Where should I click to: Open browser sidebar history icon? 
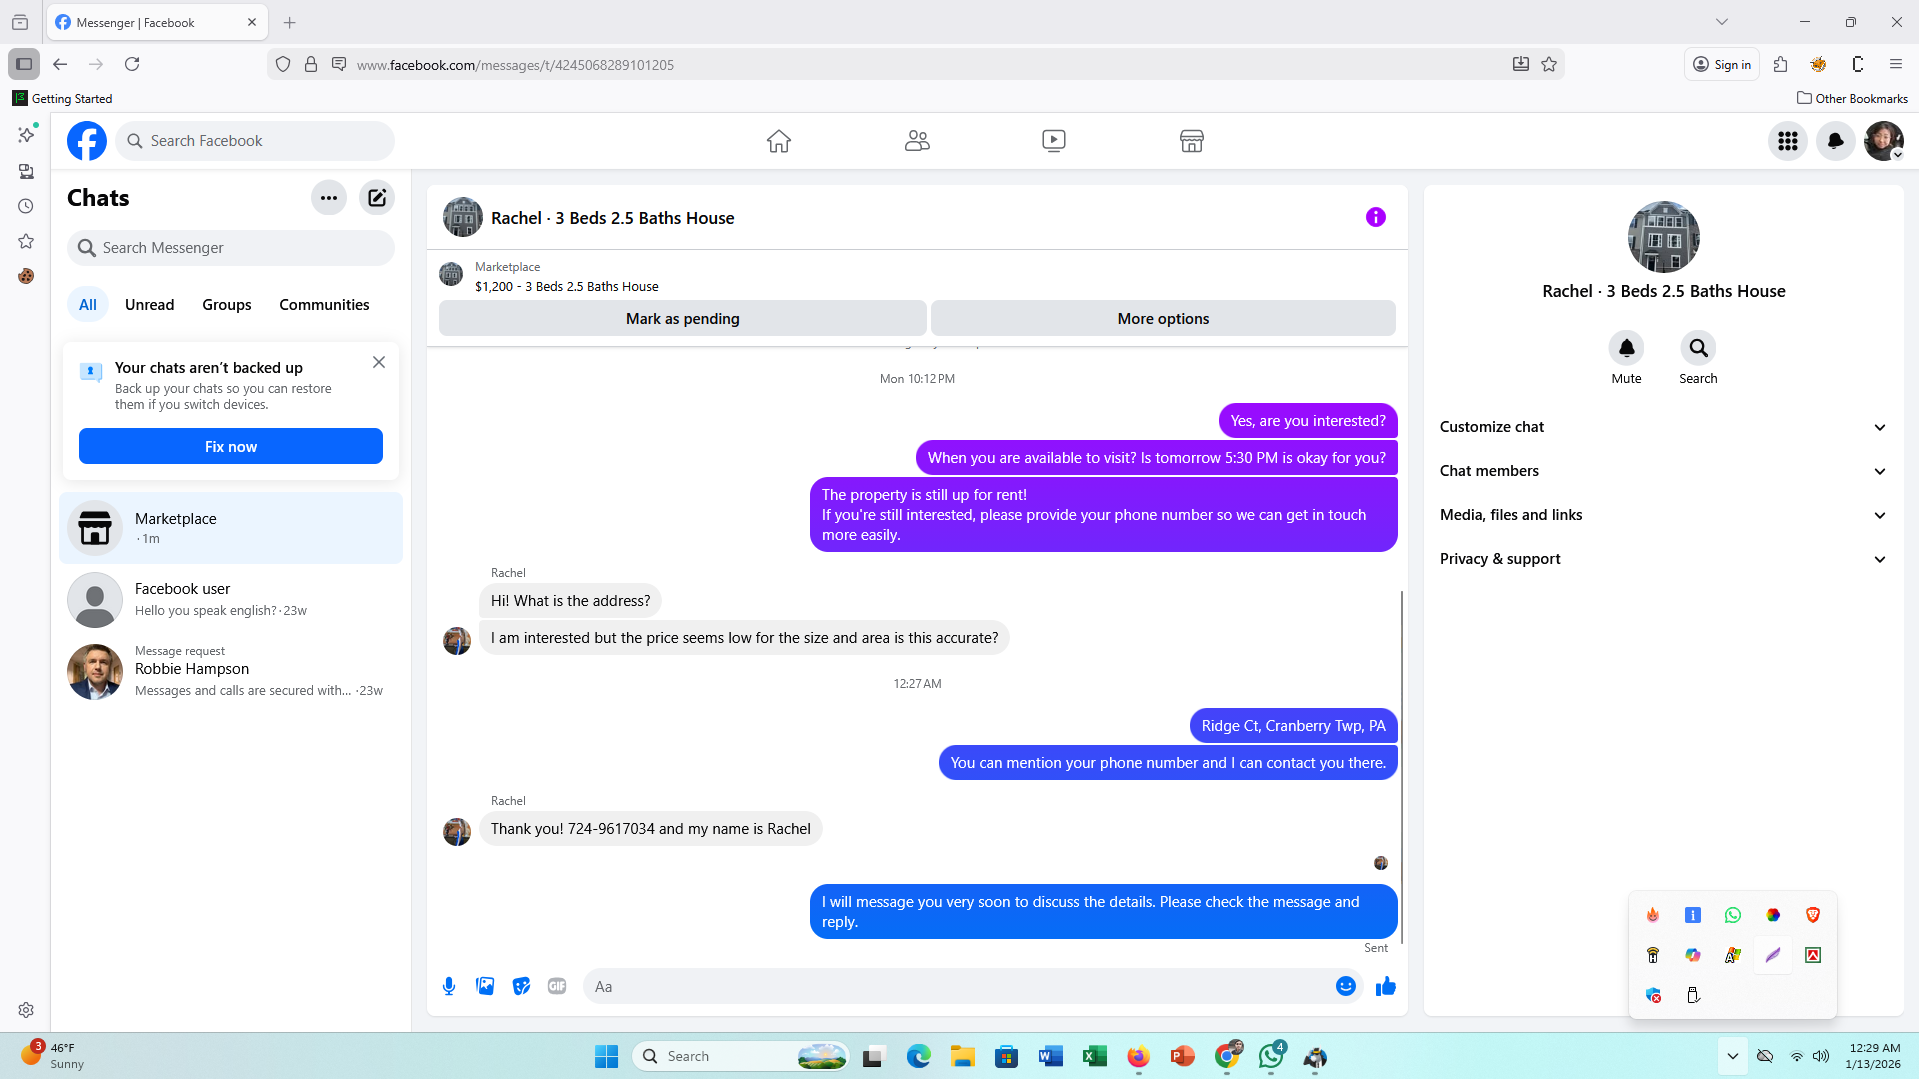[x=26, y=206]
